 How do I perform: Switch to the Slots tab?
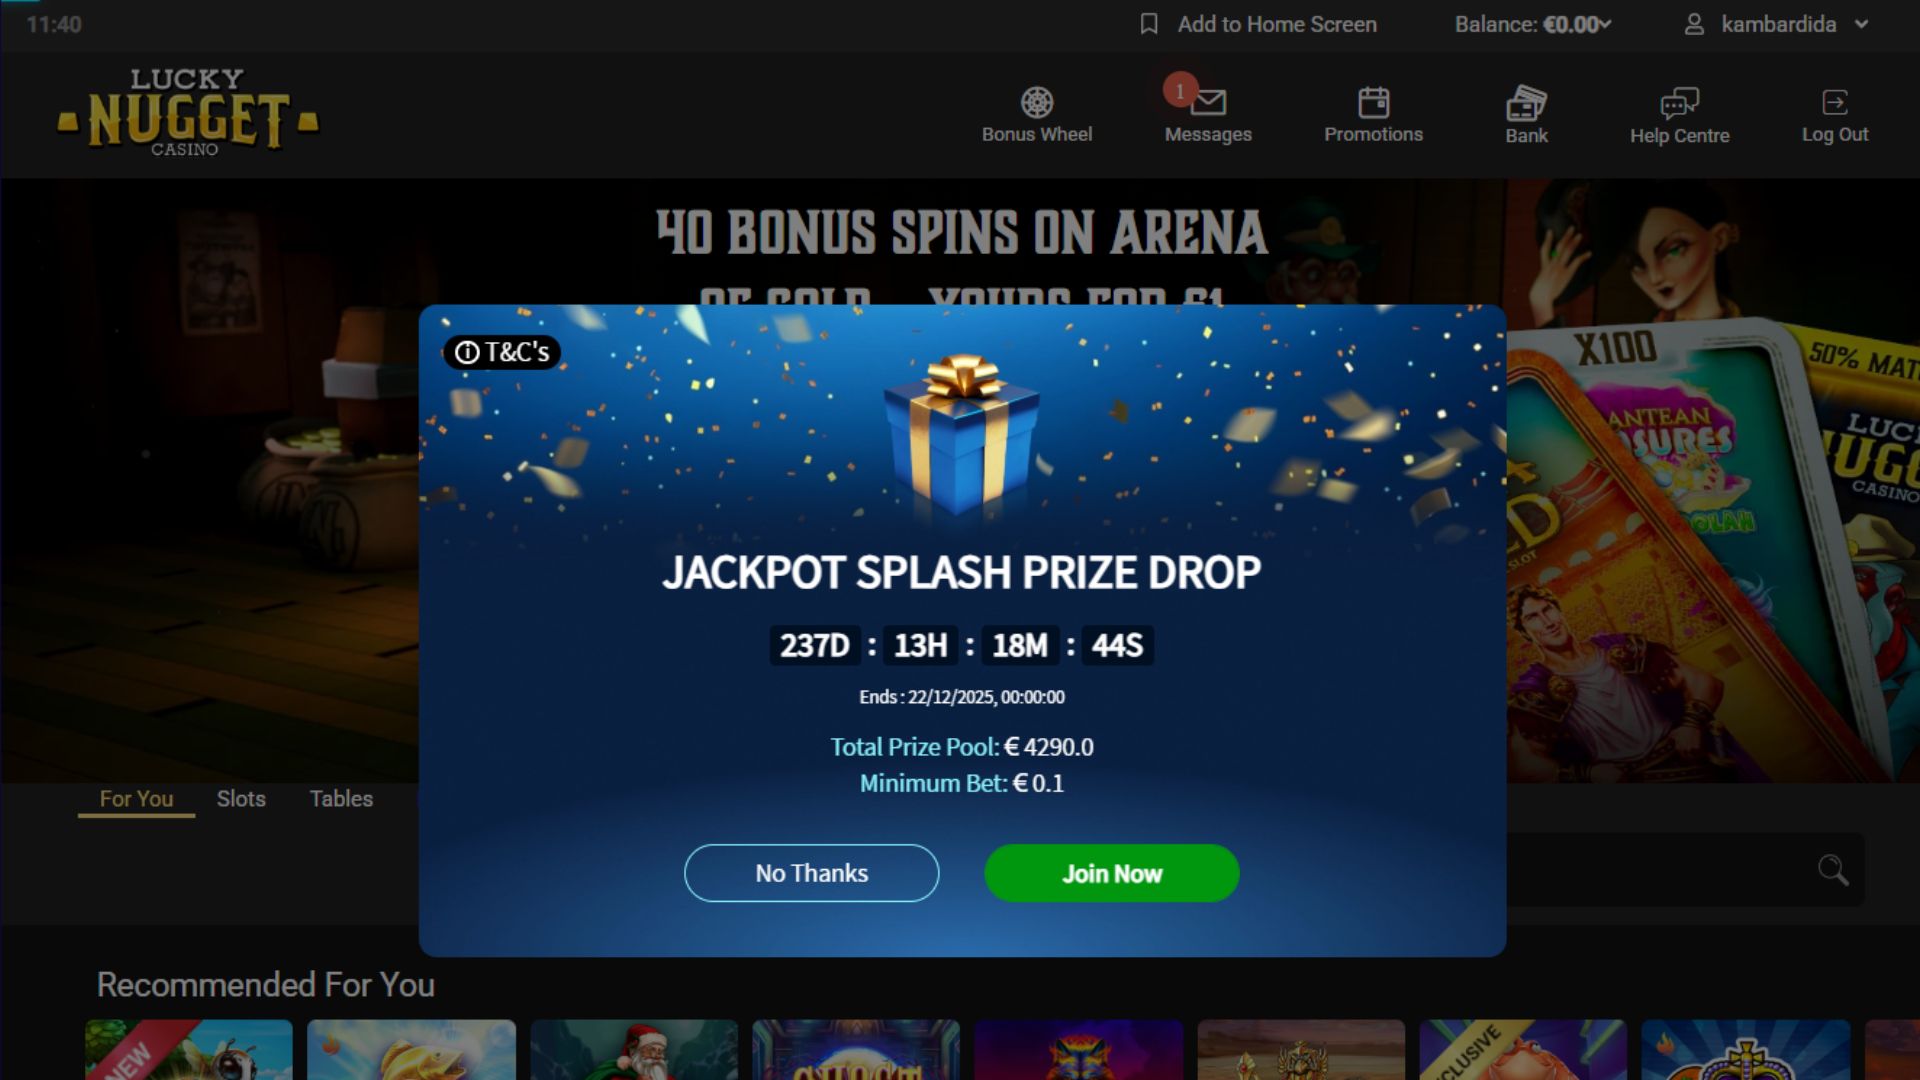pos(241,799)
